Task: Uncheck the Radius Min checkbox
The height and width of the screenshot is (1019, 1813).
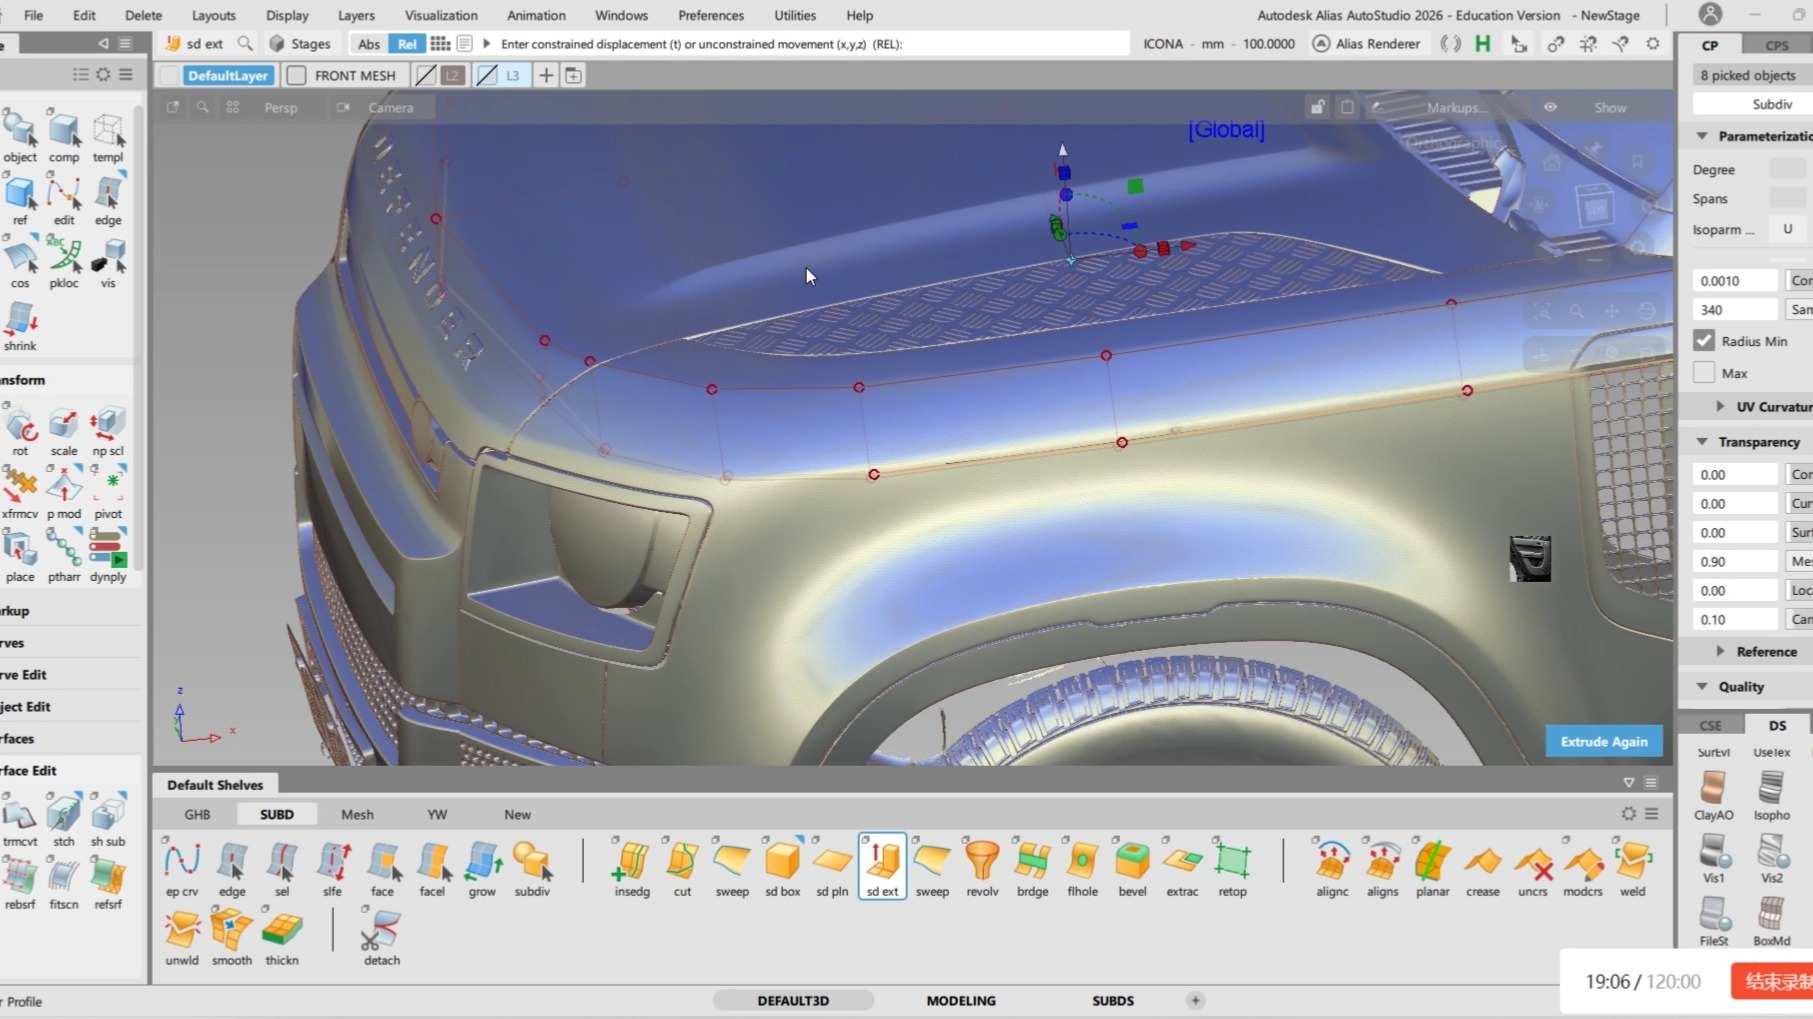Action: [x=1704, y=341]
